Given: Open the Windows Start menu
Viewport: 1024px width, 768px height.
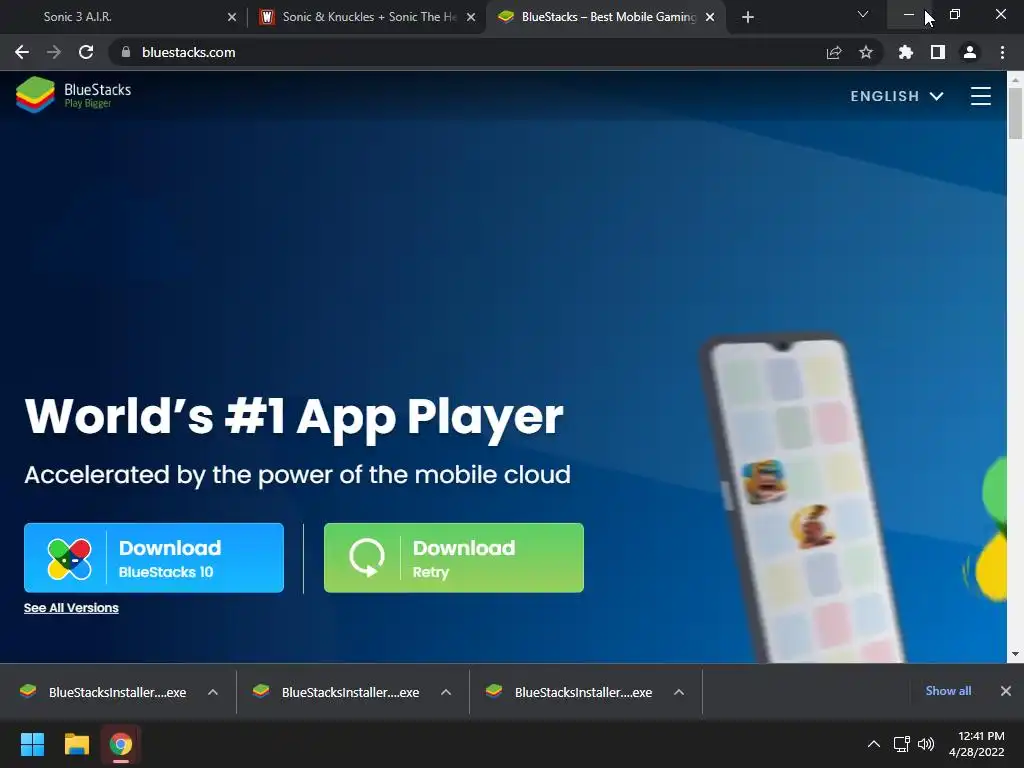Looking at the screenshot, I should [x=33, y=744].
